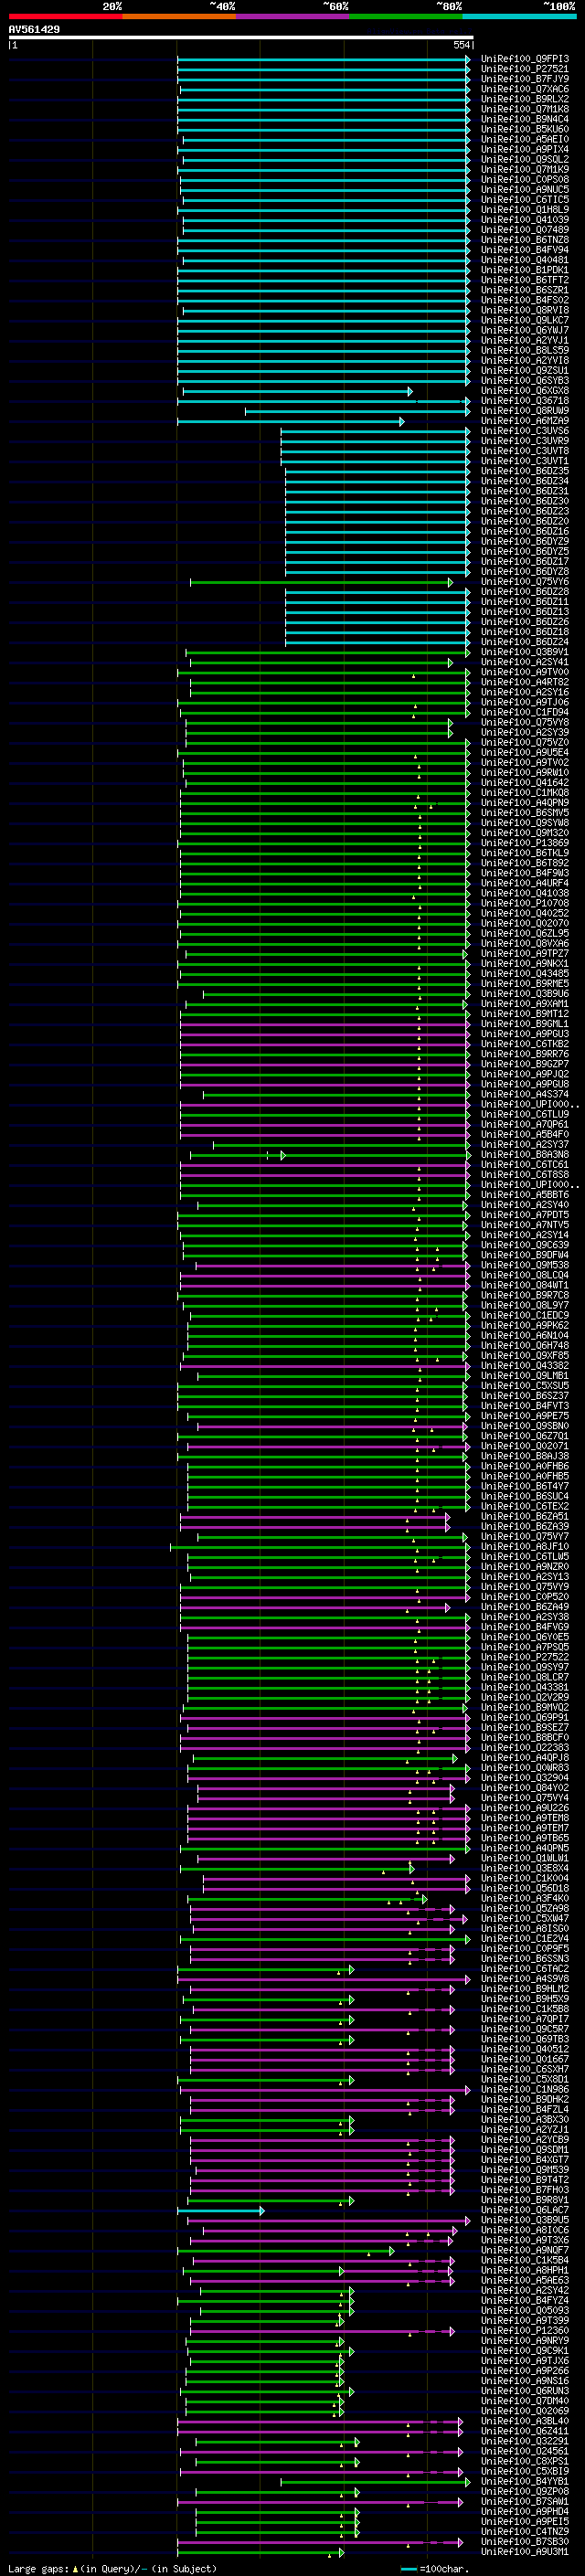Select hit label UniRef100_B7FJY9
This screenshot has width=585, height=2576.
pyautogui.click(x=525, y=79)
